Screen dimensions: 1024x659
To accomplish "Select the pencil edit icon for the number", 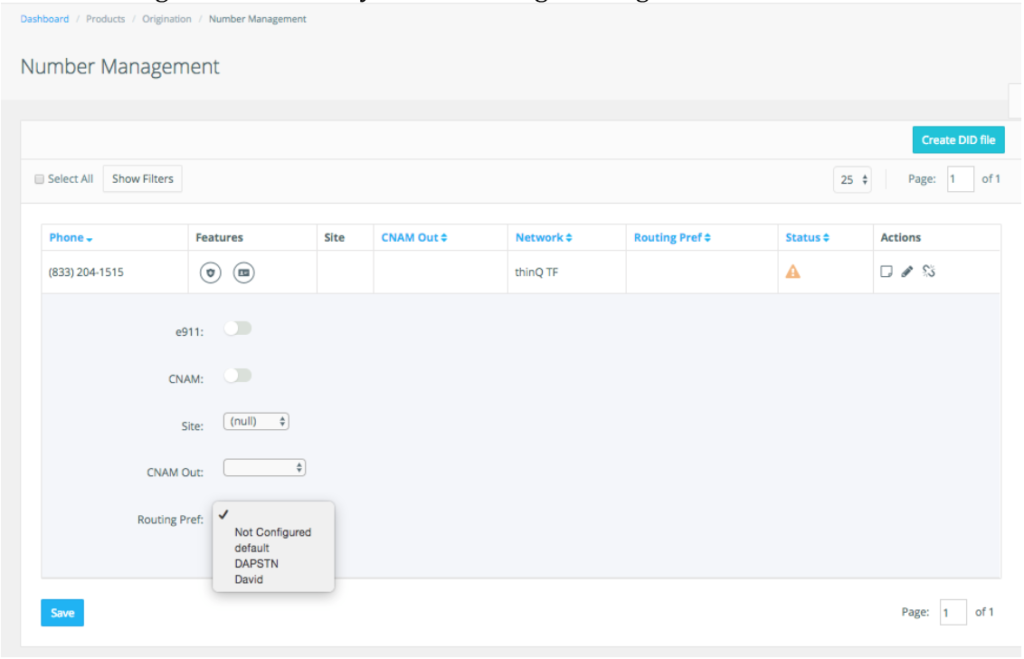I will (906, 271).
